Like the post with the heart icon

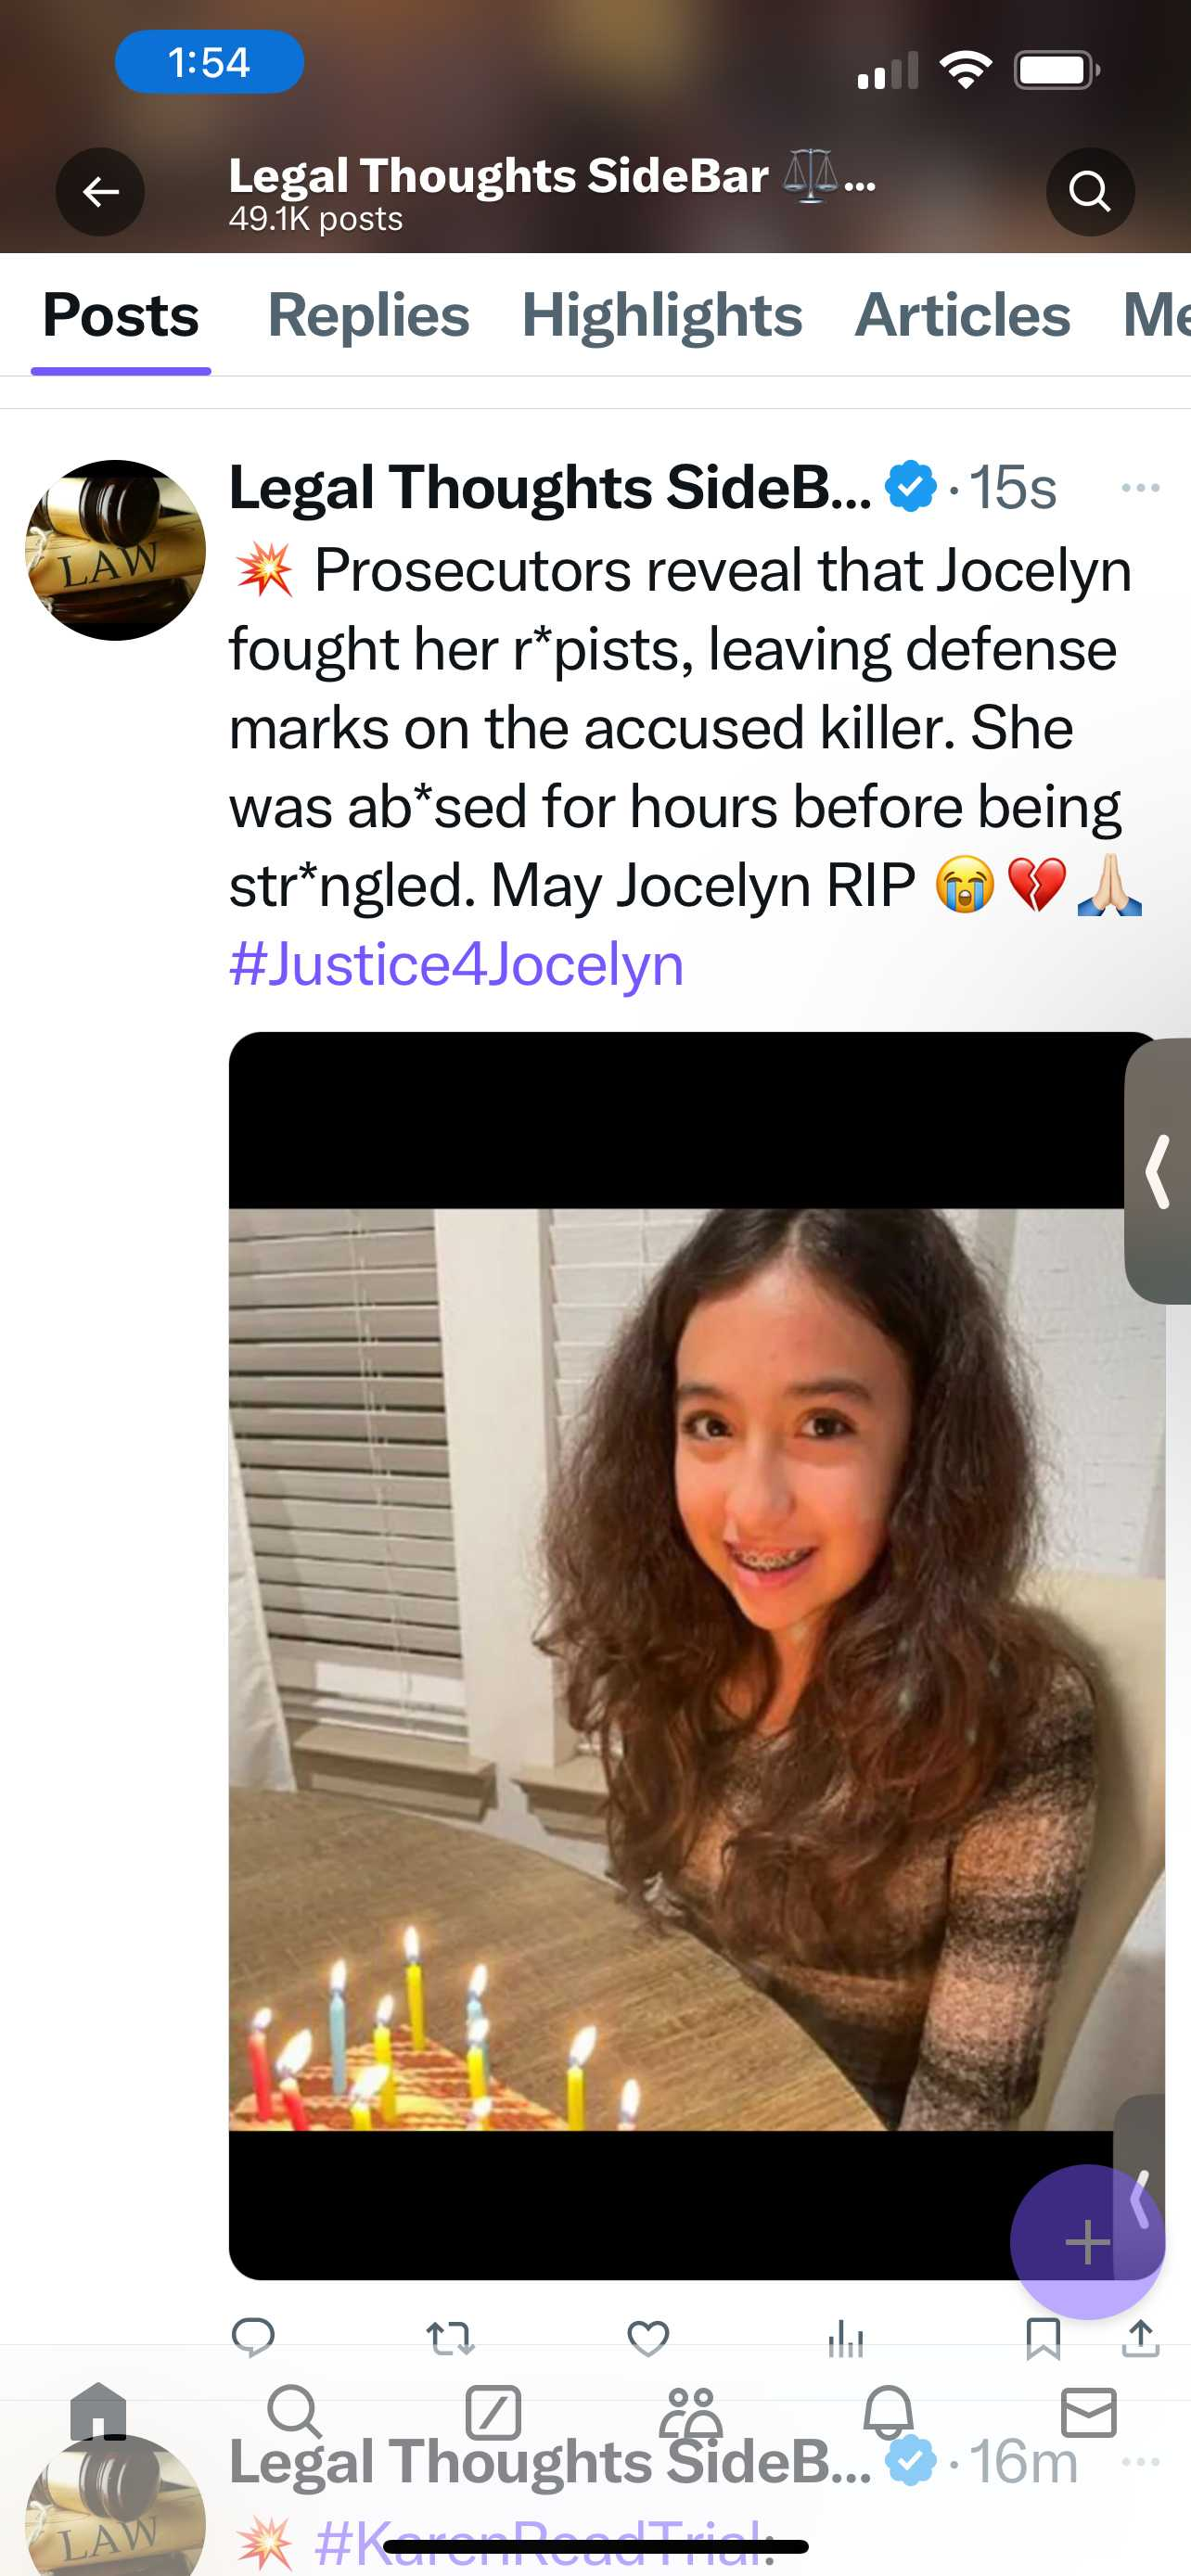648,2338
